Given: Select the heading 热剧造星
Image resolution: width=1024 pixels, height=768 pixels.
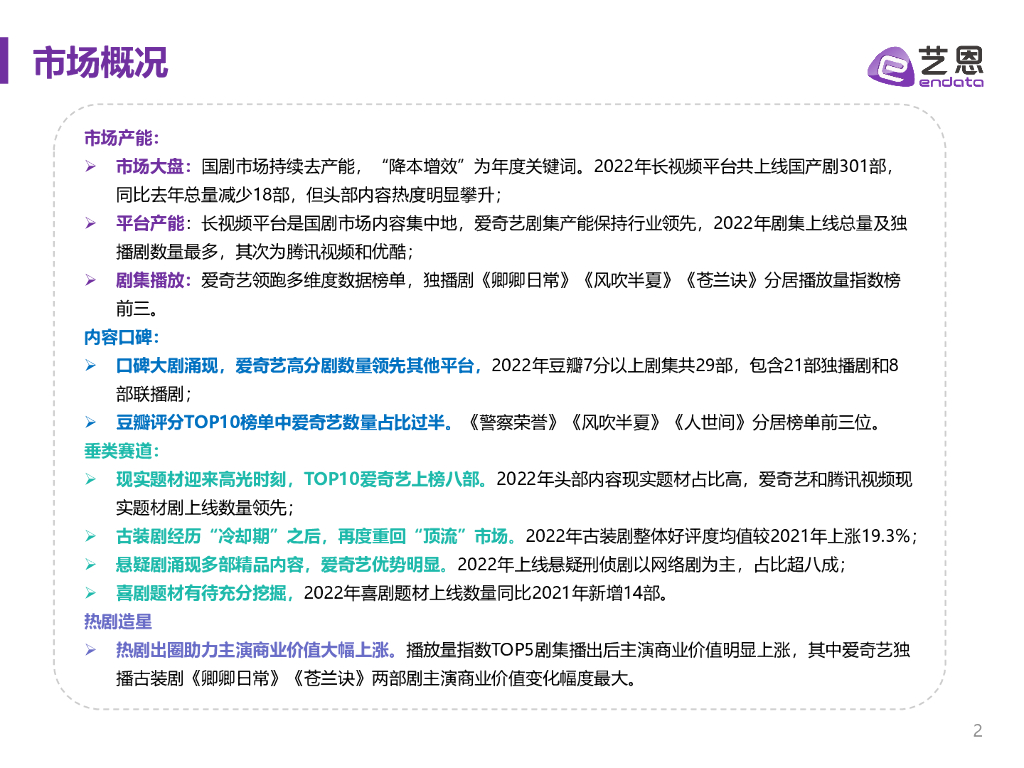Looking at the screenshot, I should tap(118, 621).
